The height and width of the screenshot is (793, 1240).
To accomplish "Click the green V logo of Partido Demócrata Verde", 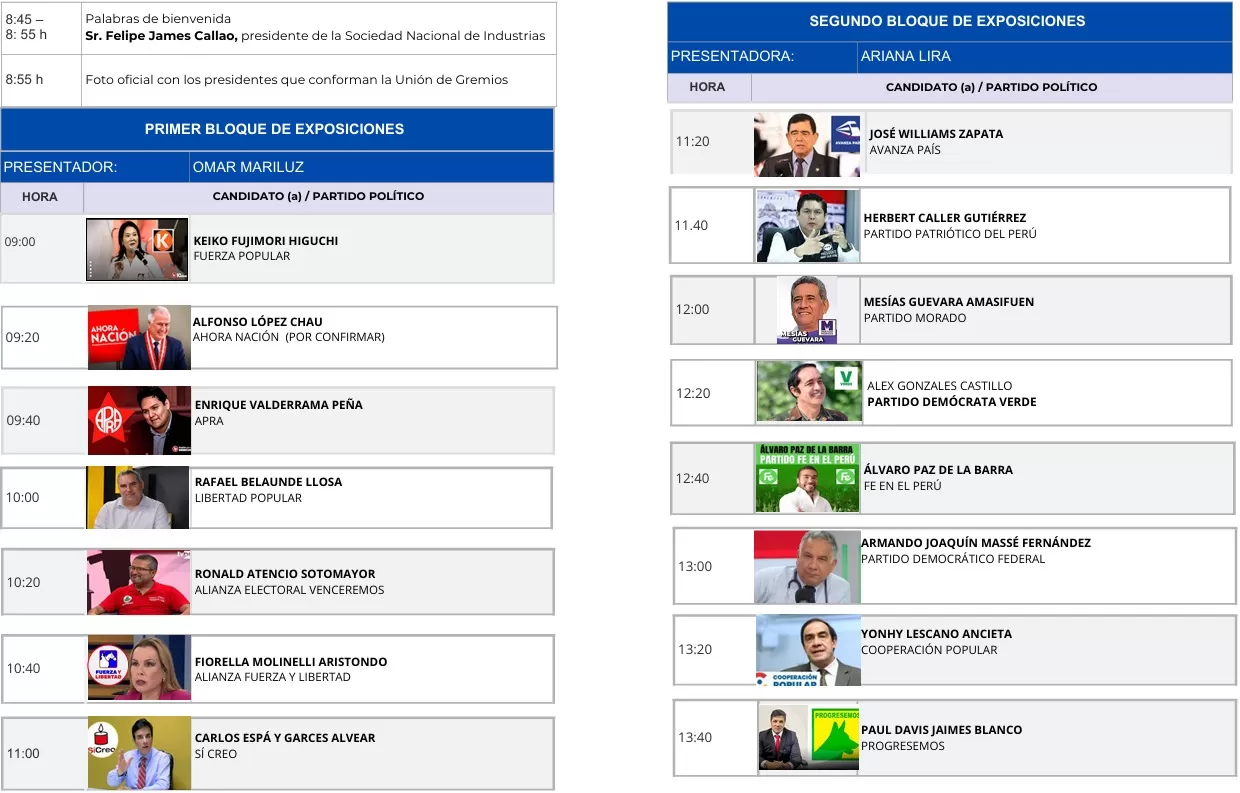I will pyautogui.click(x=846, y=378).
